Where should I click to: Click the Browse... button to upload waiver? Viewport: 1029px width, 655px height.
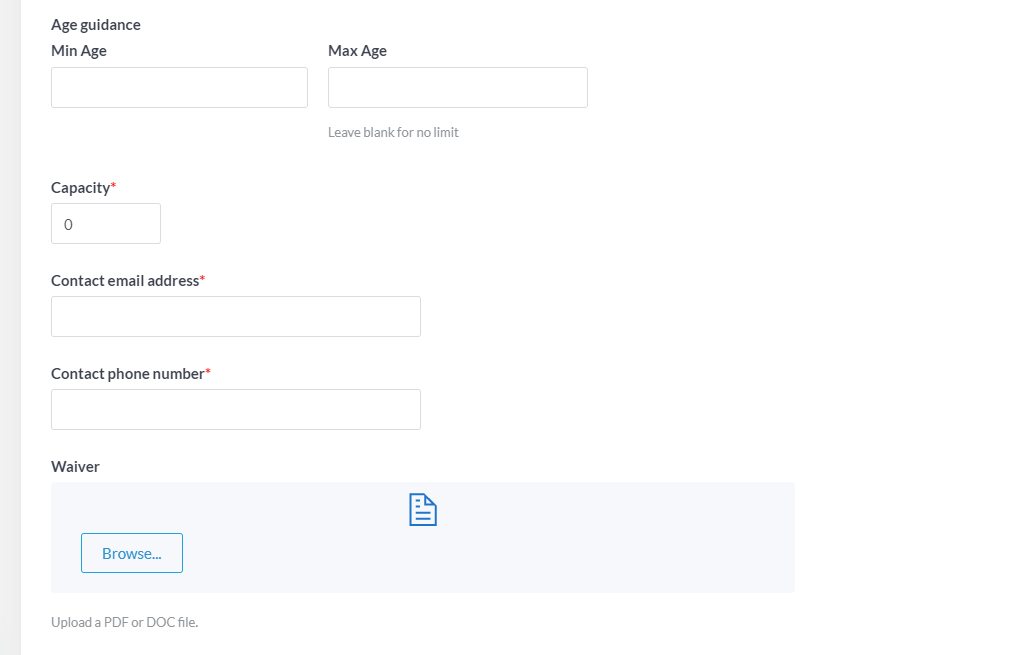tap(132, 553)
